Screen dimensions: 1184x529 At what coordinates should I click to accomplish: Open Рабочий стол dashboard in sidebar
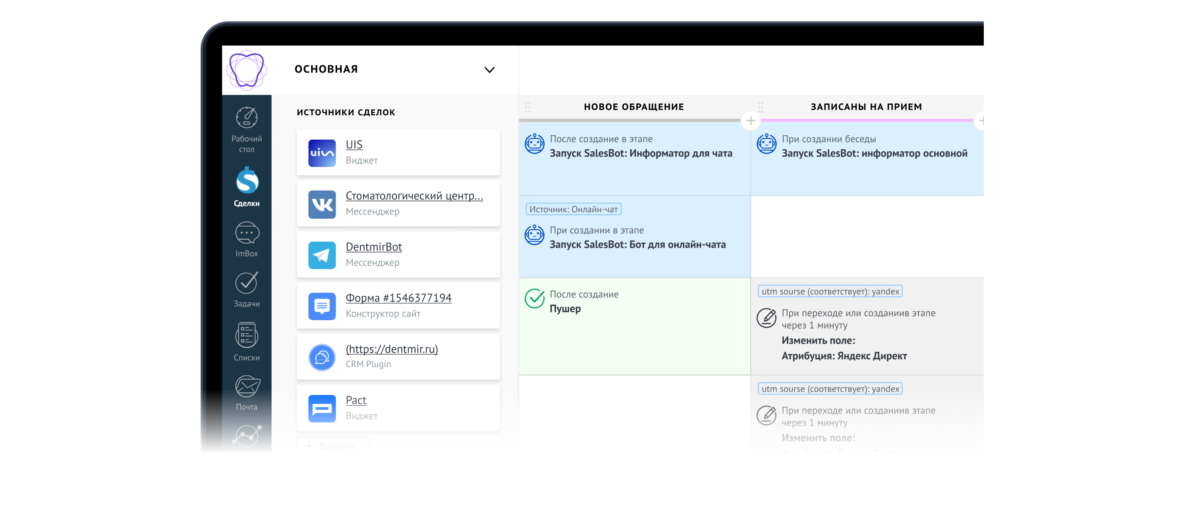tap(246, 130)
